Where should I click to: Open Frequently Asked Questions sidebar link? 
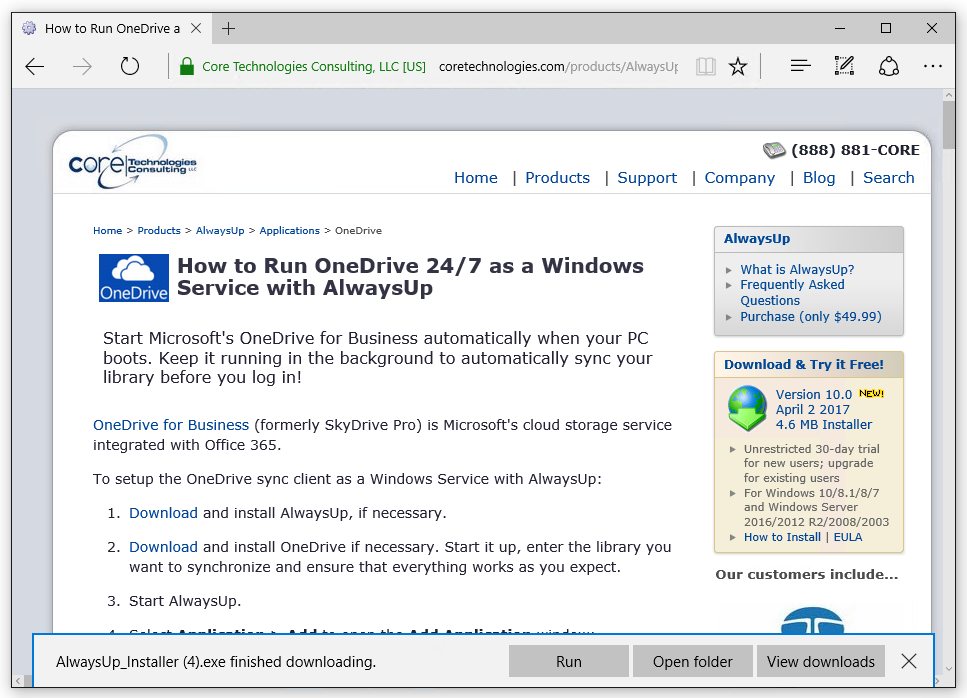point(792,292)
